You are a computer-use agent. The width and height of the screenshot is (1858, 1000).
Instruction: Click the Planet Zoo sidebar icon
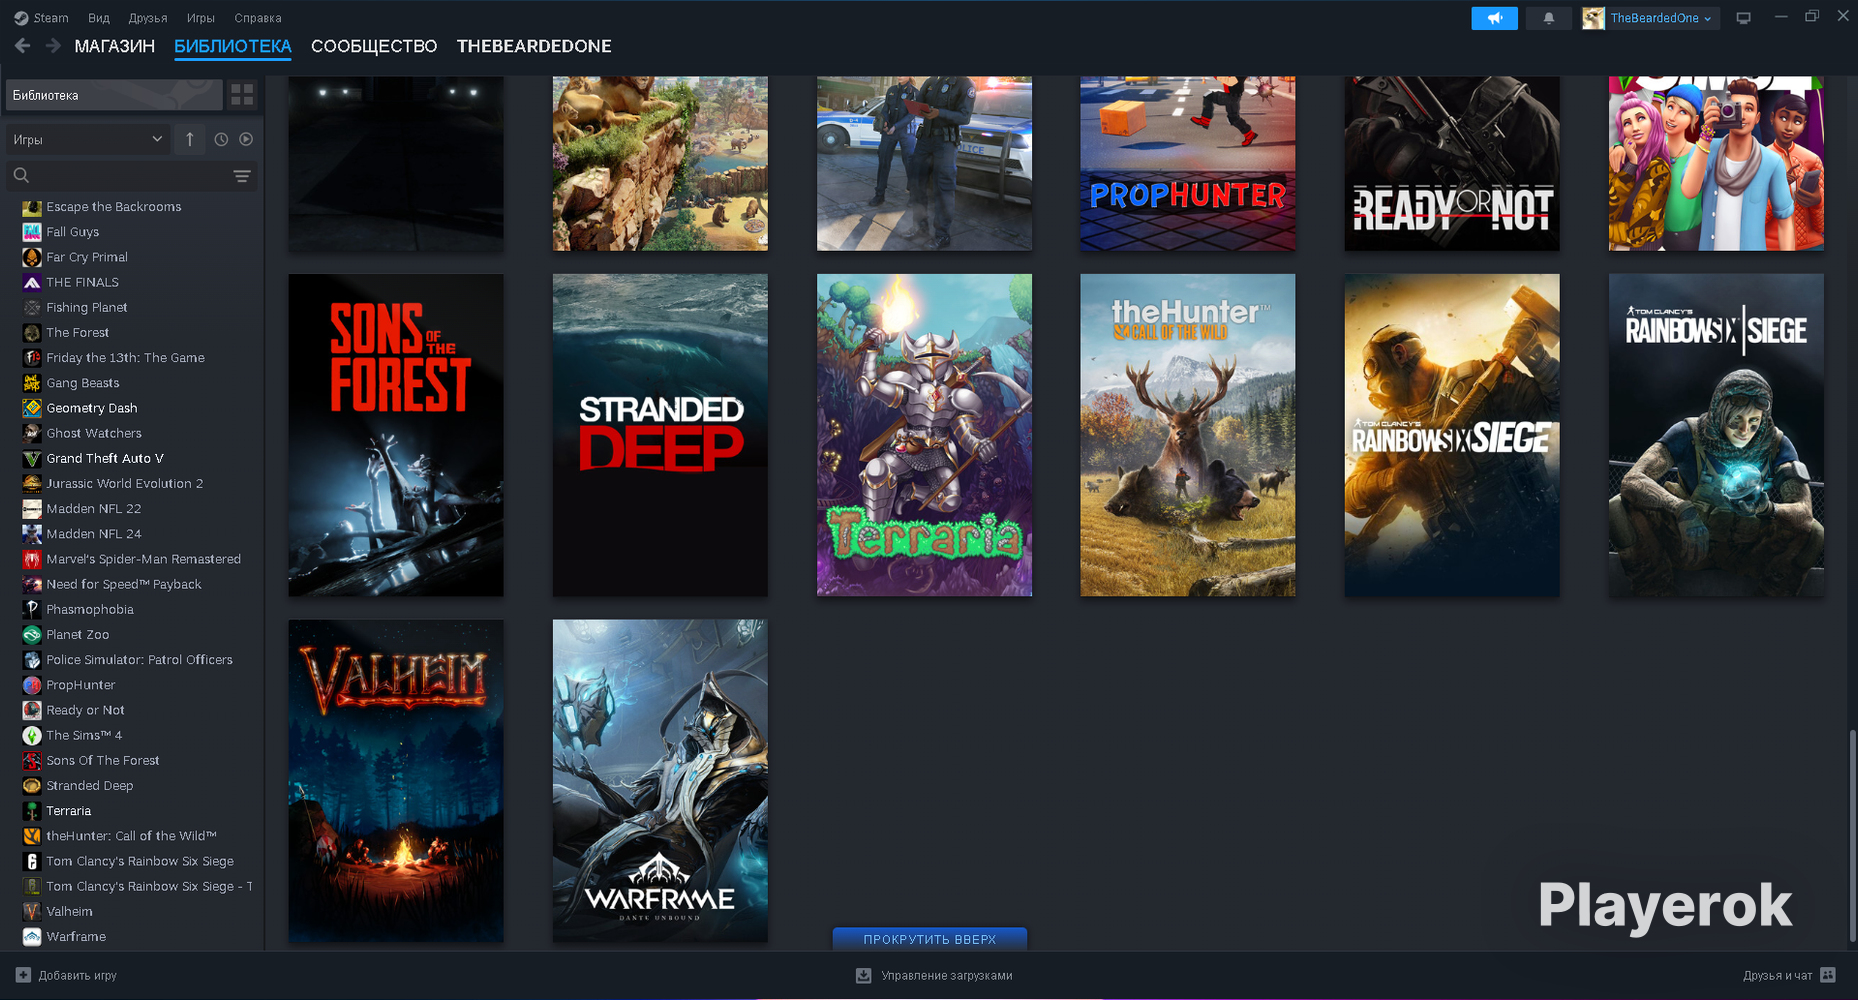point(32,634)
